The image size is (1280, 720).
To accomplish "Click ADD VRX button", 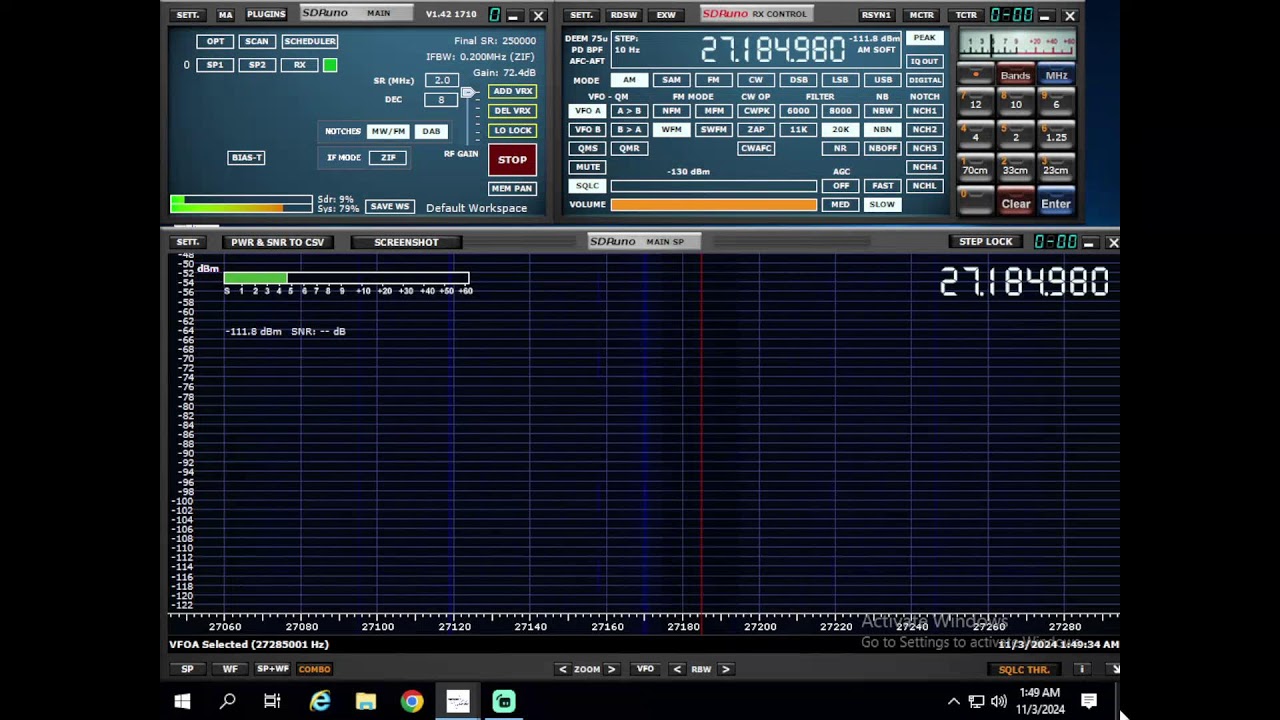I will (512, 91).
